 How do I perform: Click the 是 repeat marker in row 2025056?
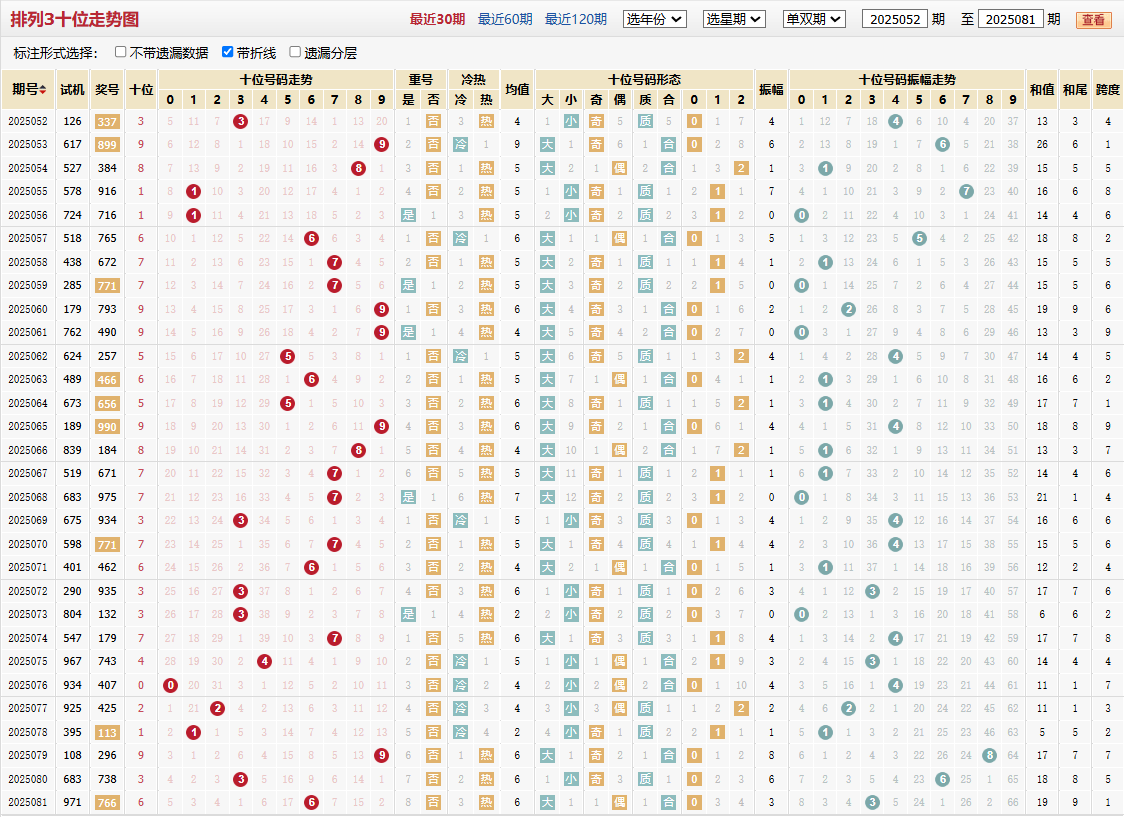click(408, 215)
